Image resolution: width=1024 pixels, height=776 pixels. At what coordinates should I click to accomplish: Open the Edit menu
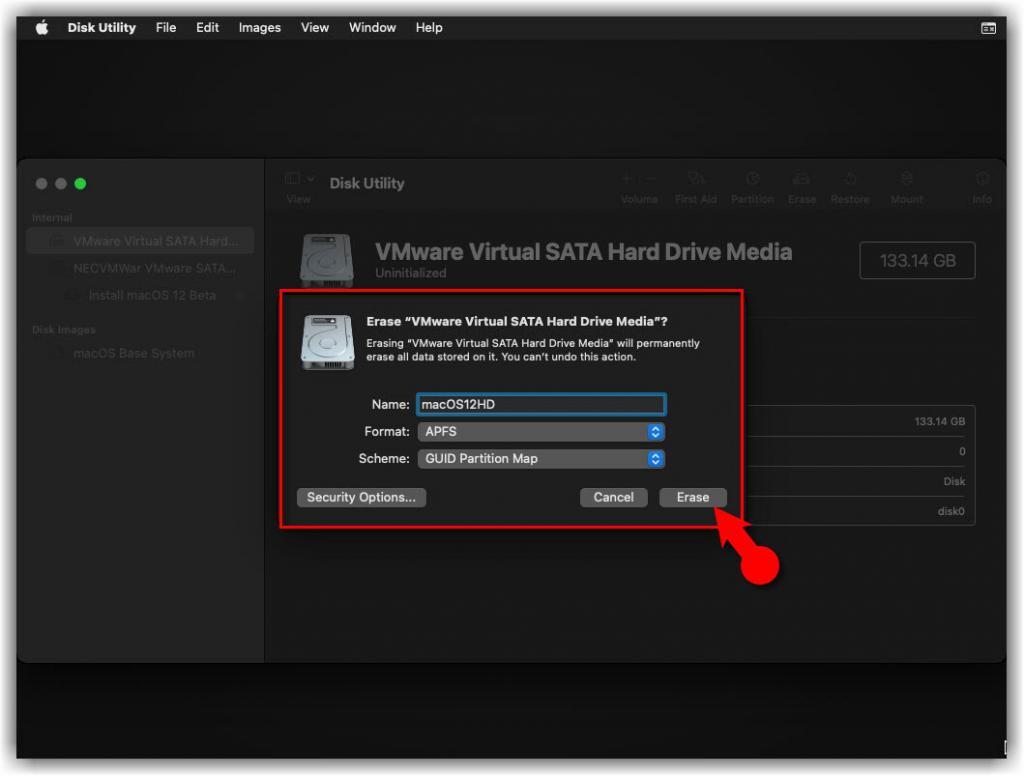click(207, 27)
